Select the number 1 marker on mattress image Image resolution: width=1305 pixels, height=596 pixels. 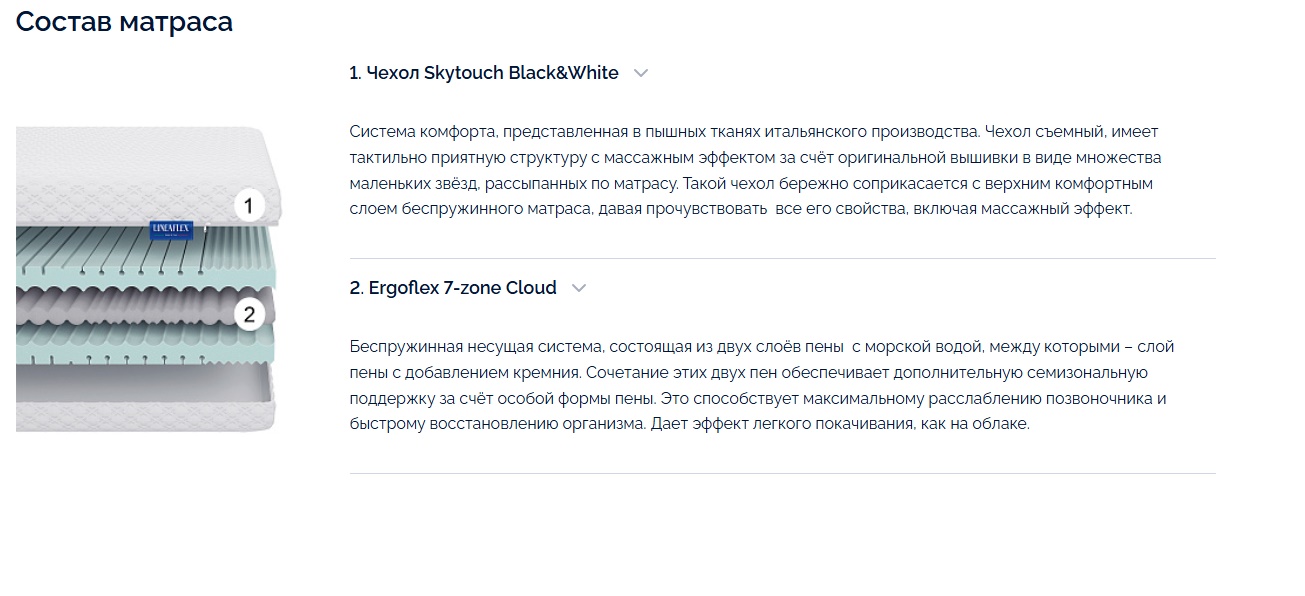tap(249, 207)
